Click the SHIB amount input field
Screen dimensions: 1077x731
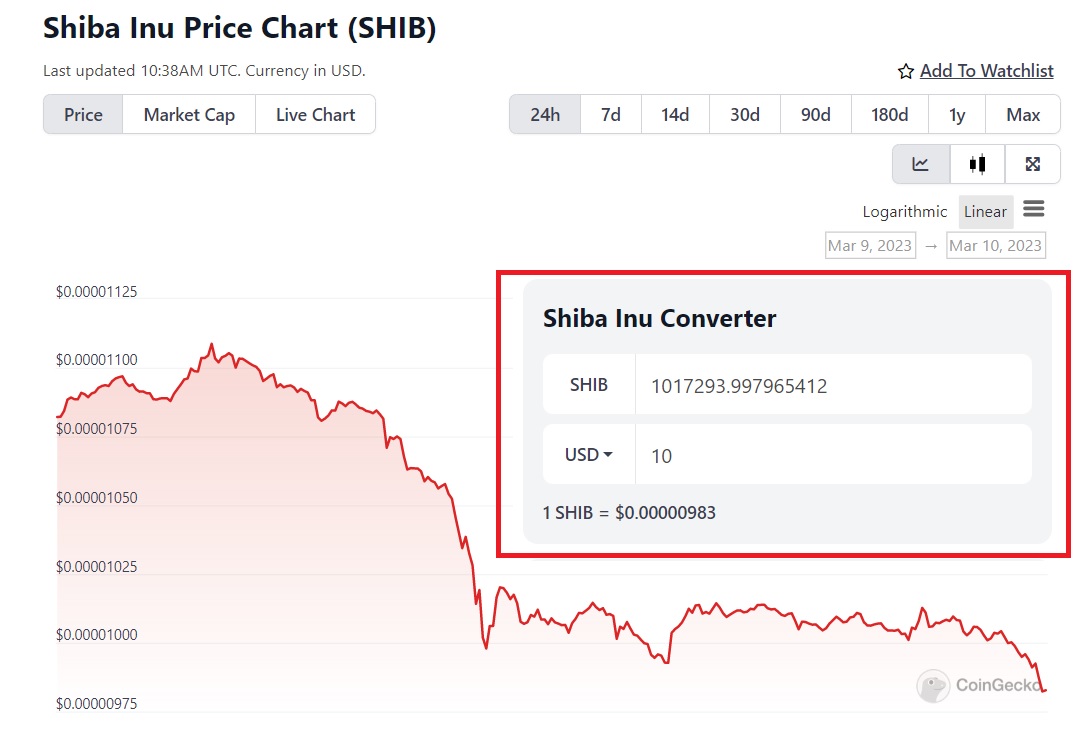click(833, 383)
